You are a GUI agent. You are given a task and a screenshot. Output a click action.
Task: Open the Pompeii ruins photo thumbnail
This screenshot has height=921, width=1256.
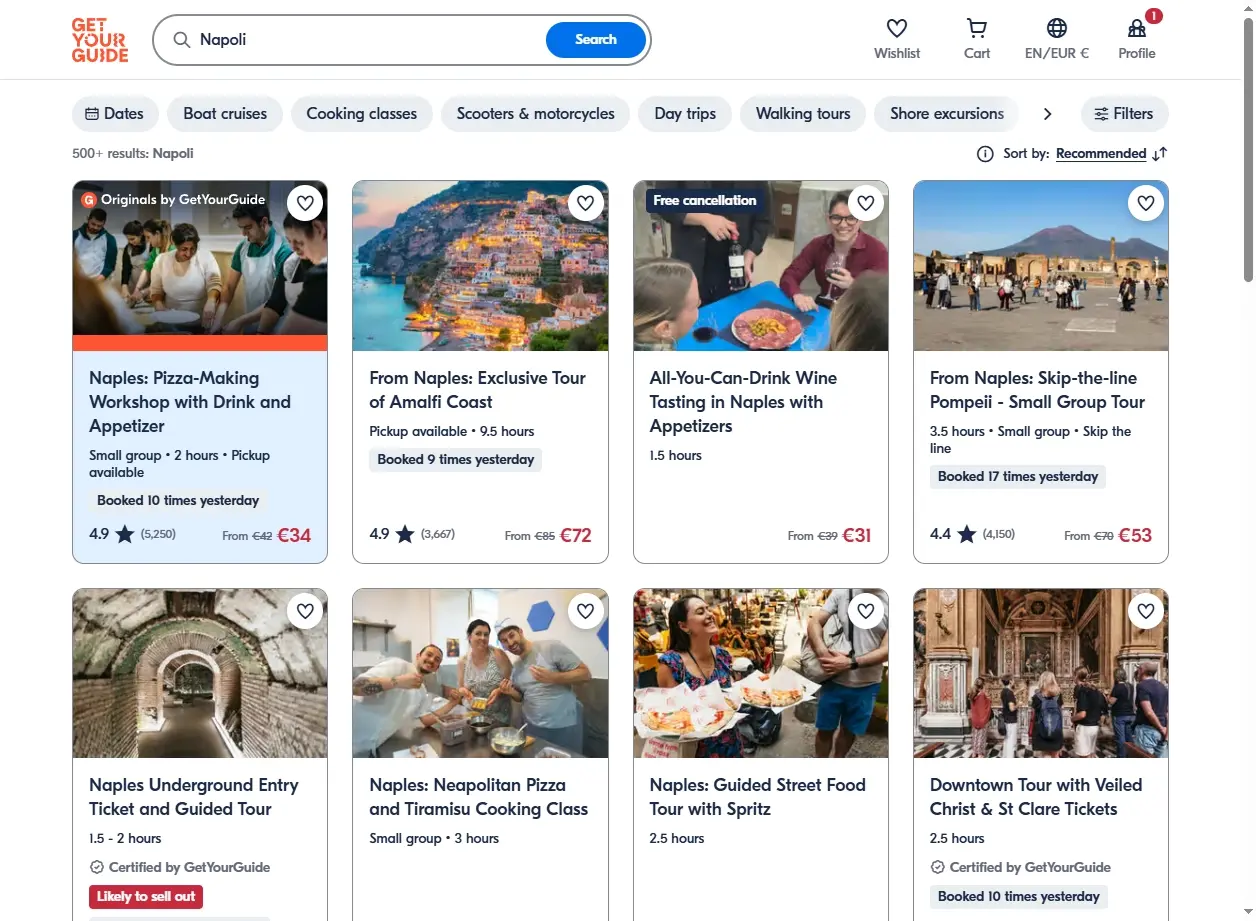[x=1041, y=266]
